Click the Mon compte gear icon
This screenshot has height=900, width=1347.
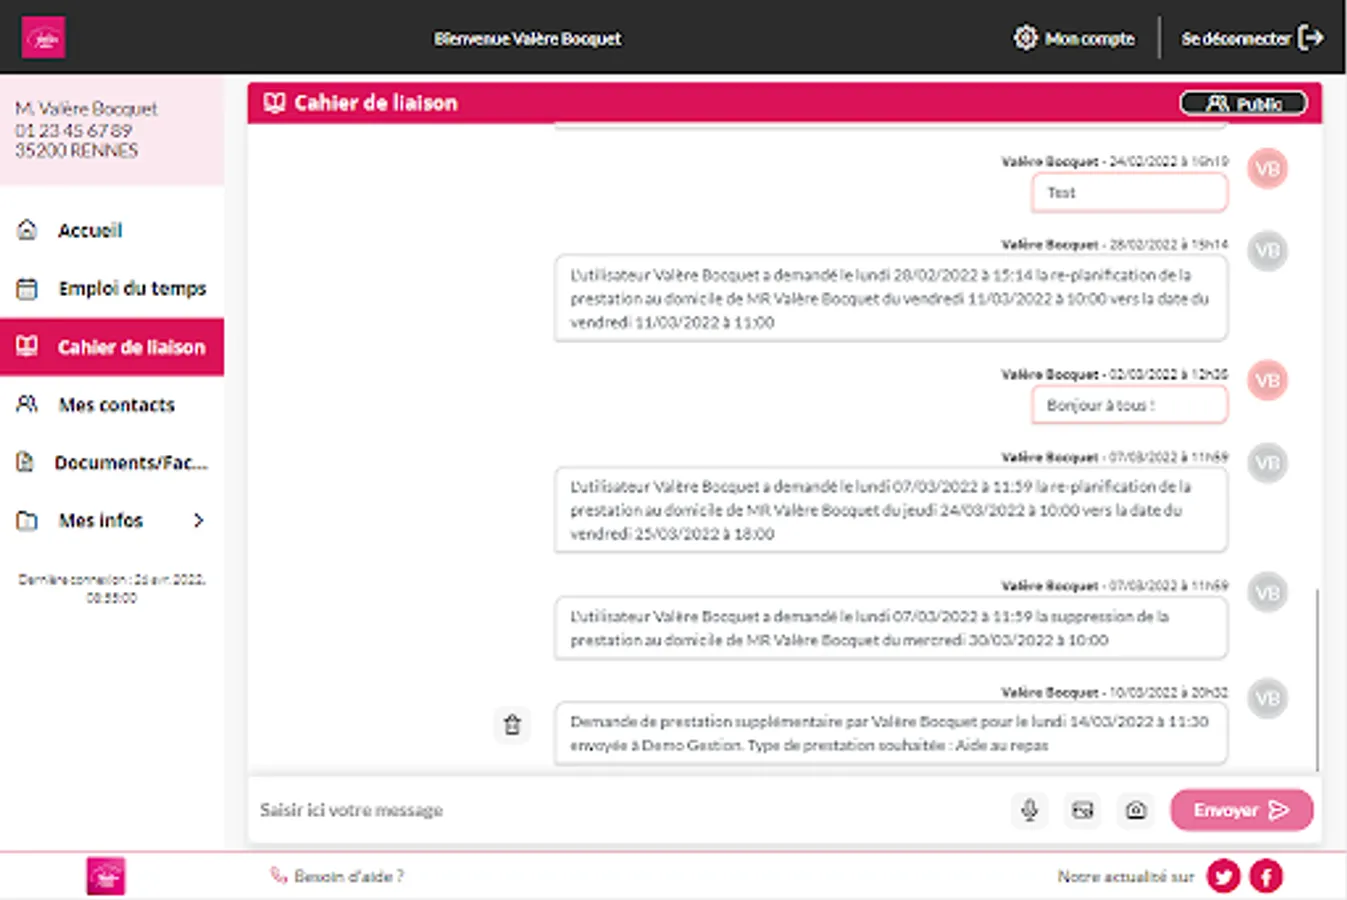(1025, 38)
